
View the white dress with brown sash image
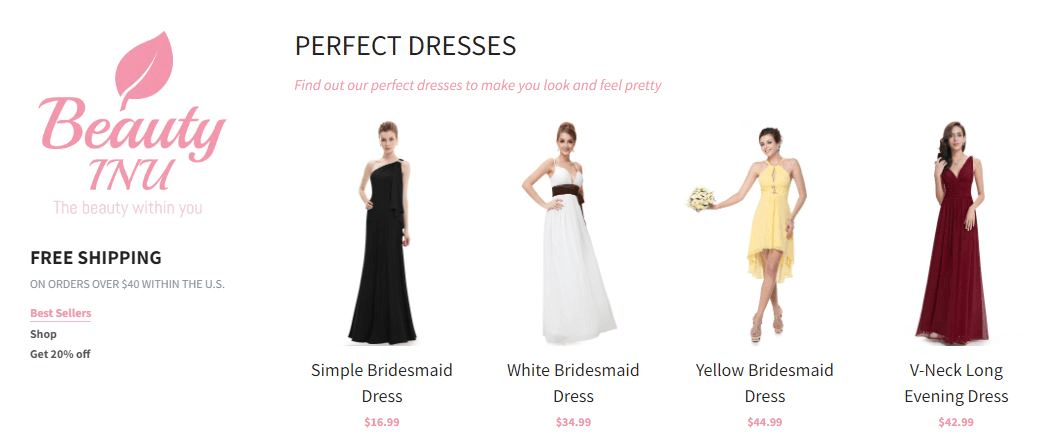click(x=570, y=232)
